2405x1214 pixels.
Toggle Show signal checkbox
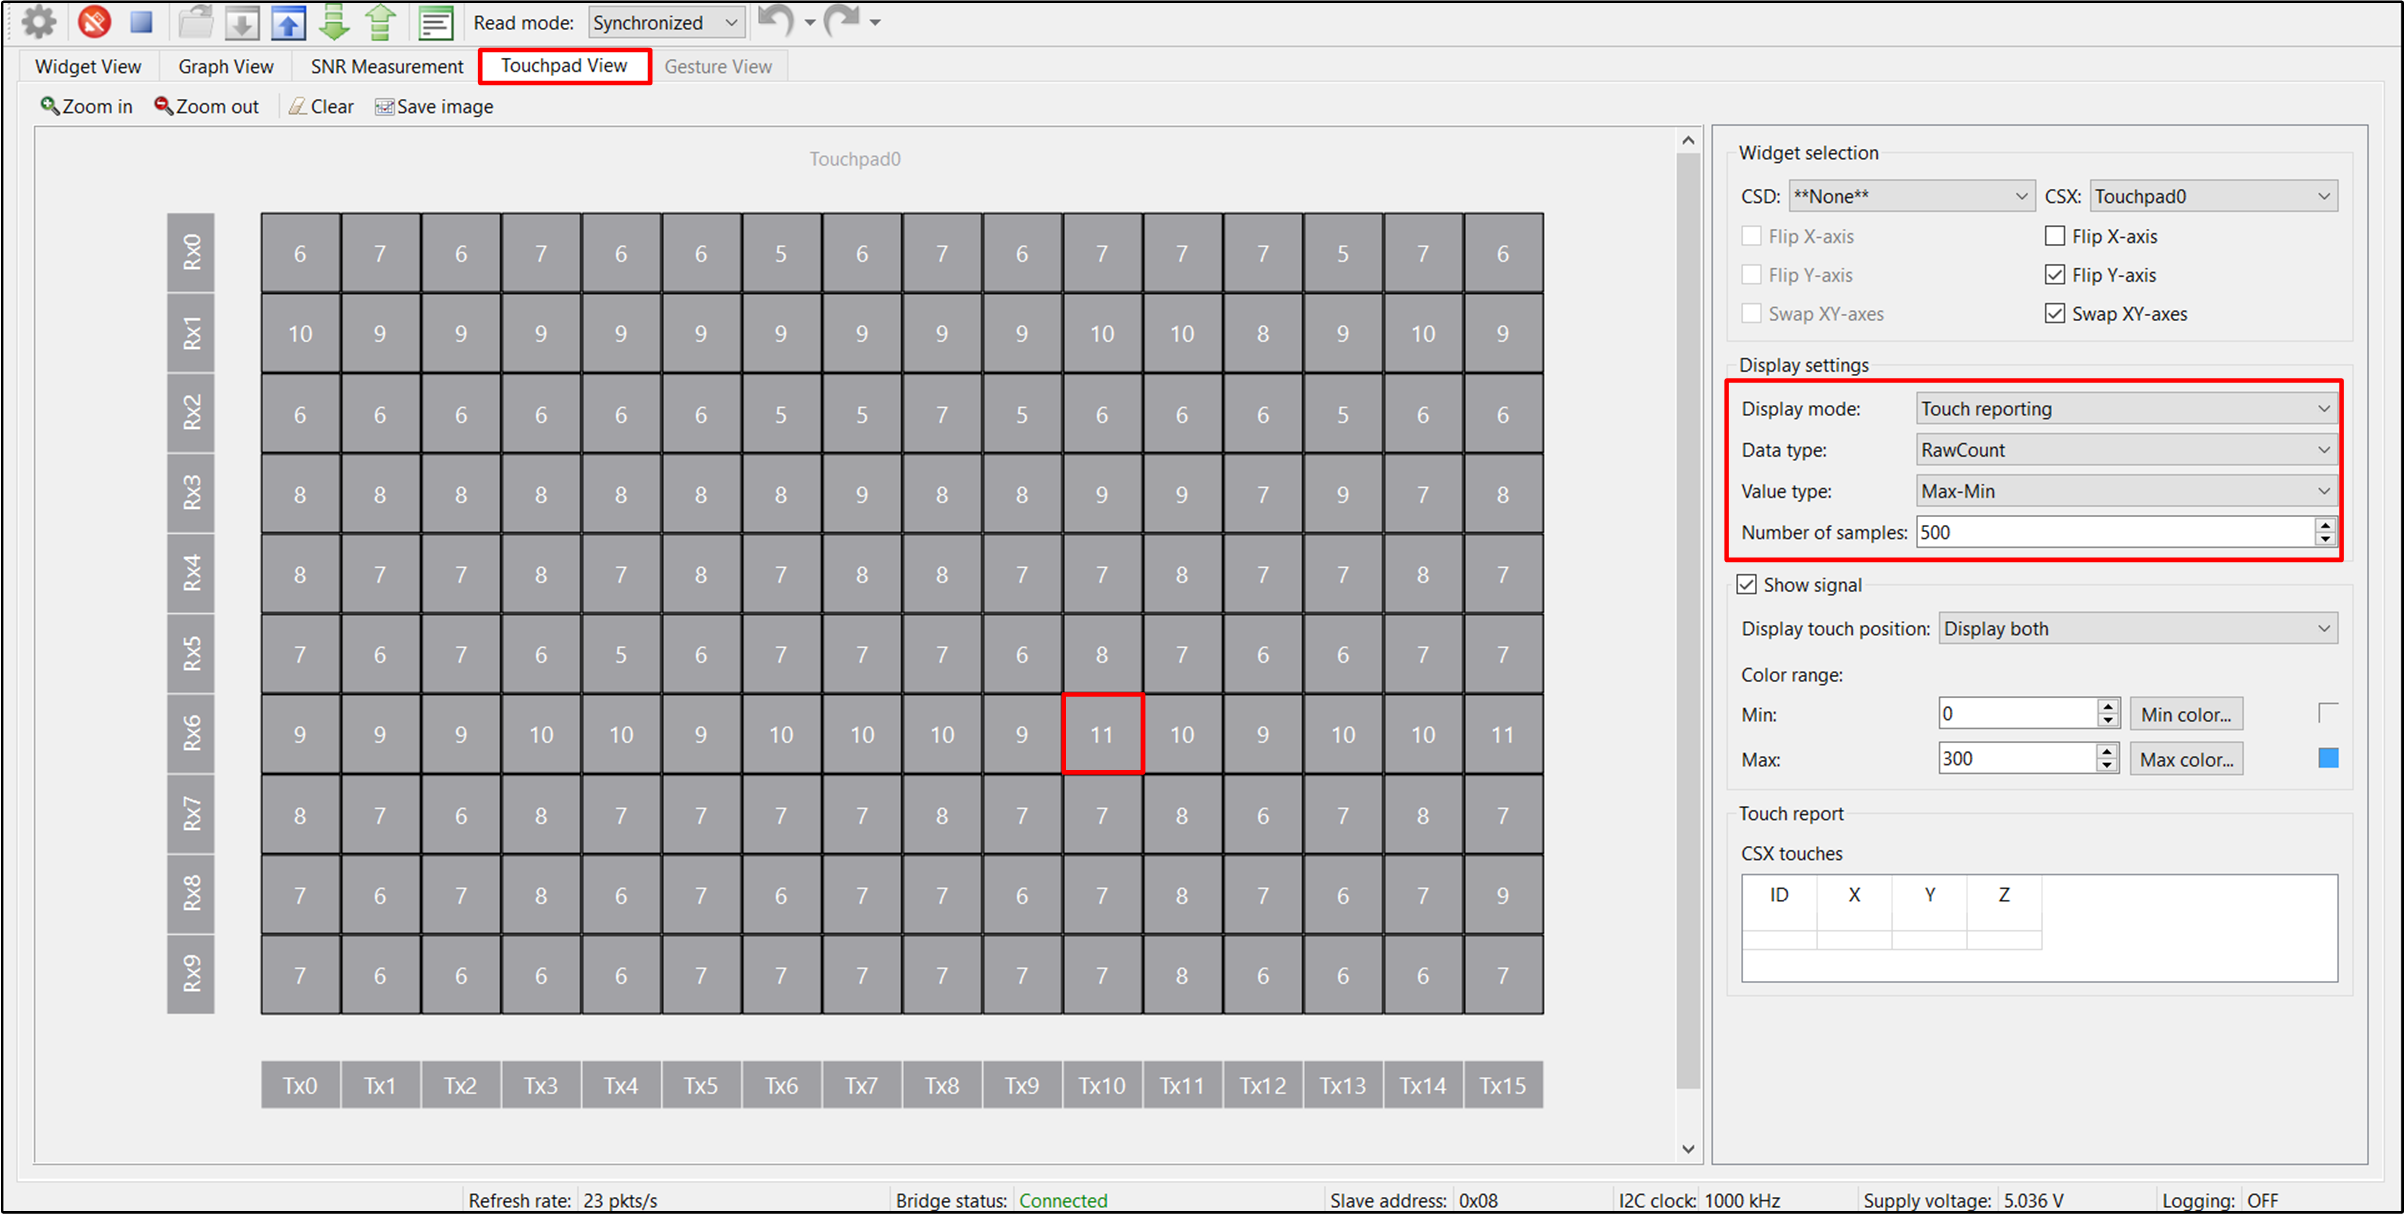(x=1747, y=585)
